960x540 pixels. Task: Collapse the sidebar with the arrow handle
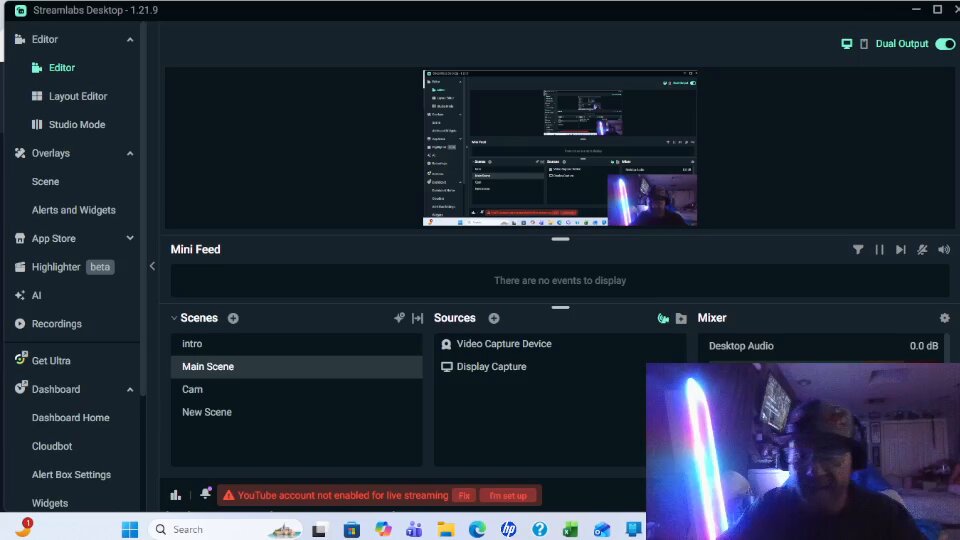pos(152,266)
